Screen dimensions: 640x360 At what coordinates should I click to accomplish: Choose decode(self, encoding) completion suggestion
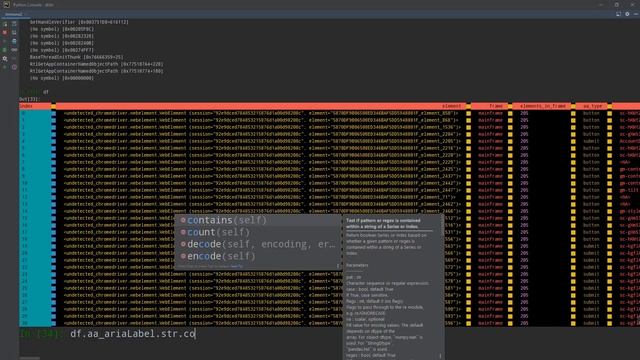258,244
